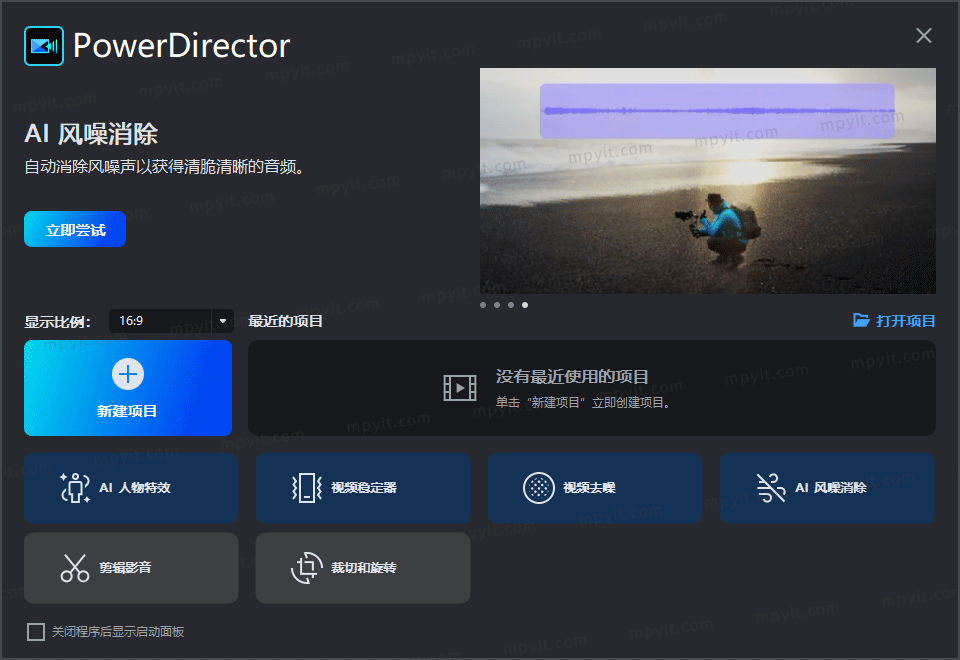Click the 自动消除风噪声 description text
Image resolution: width=960 pixels, height=660 pixels.
click(164, 167)
